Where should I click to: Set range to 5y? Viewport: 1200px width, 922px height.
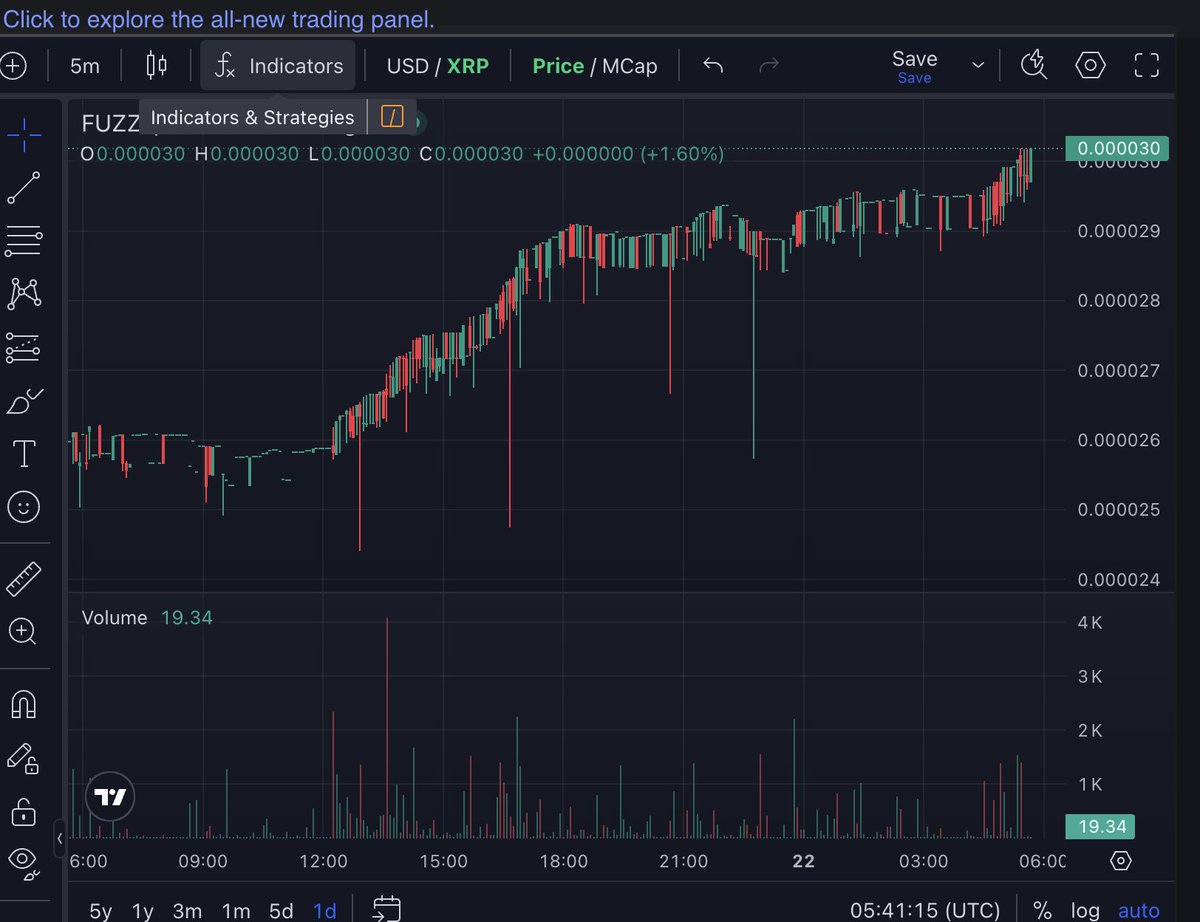[101, 910]
